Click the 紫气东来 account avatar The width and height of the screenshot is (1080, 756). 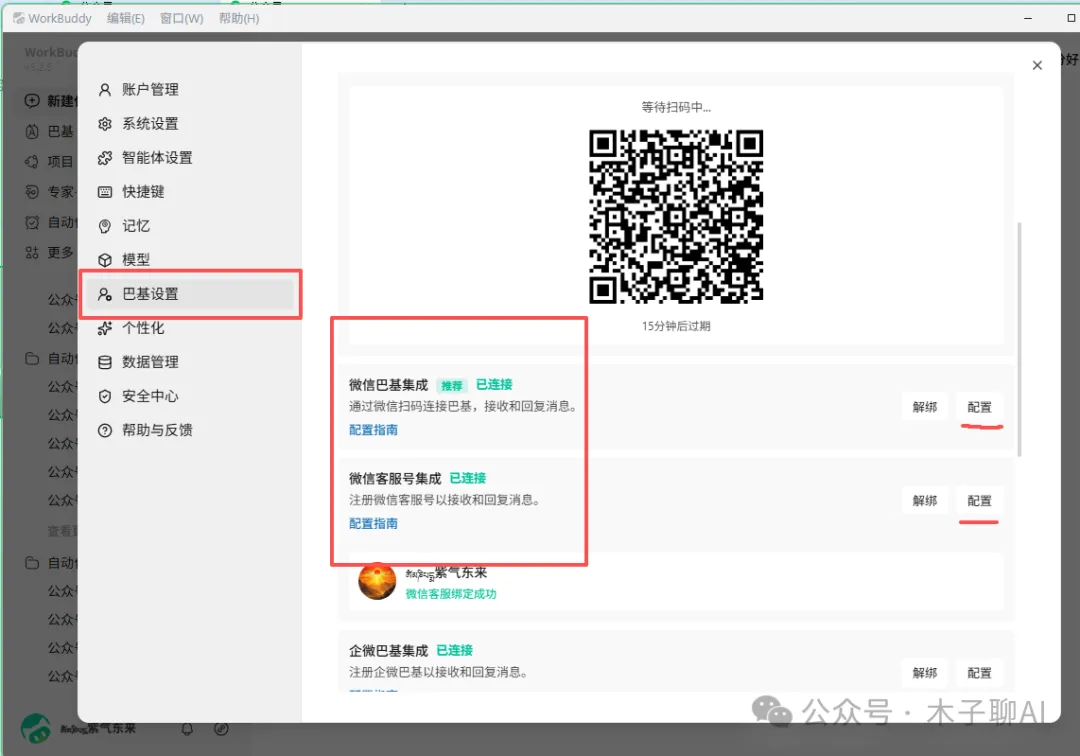click(377, 581)
